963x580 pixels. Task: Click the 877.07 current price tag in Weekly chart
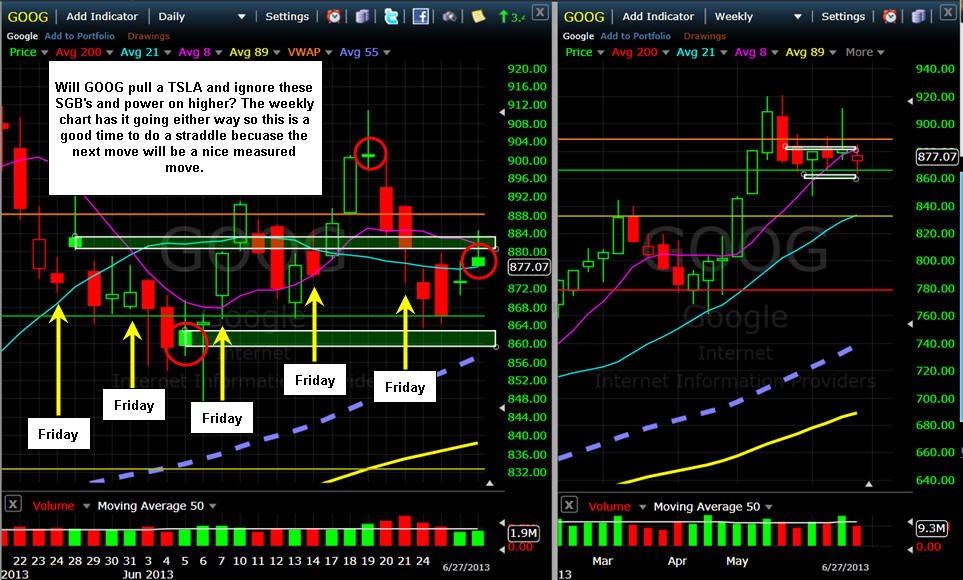pyautogui.click(x=937, y=157)
